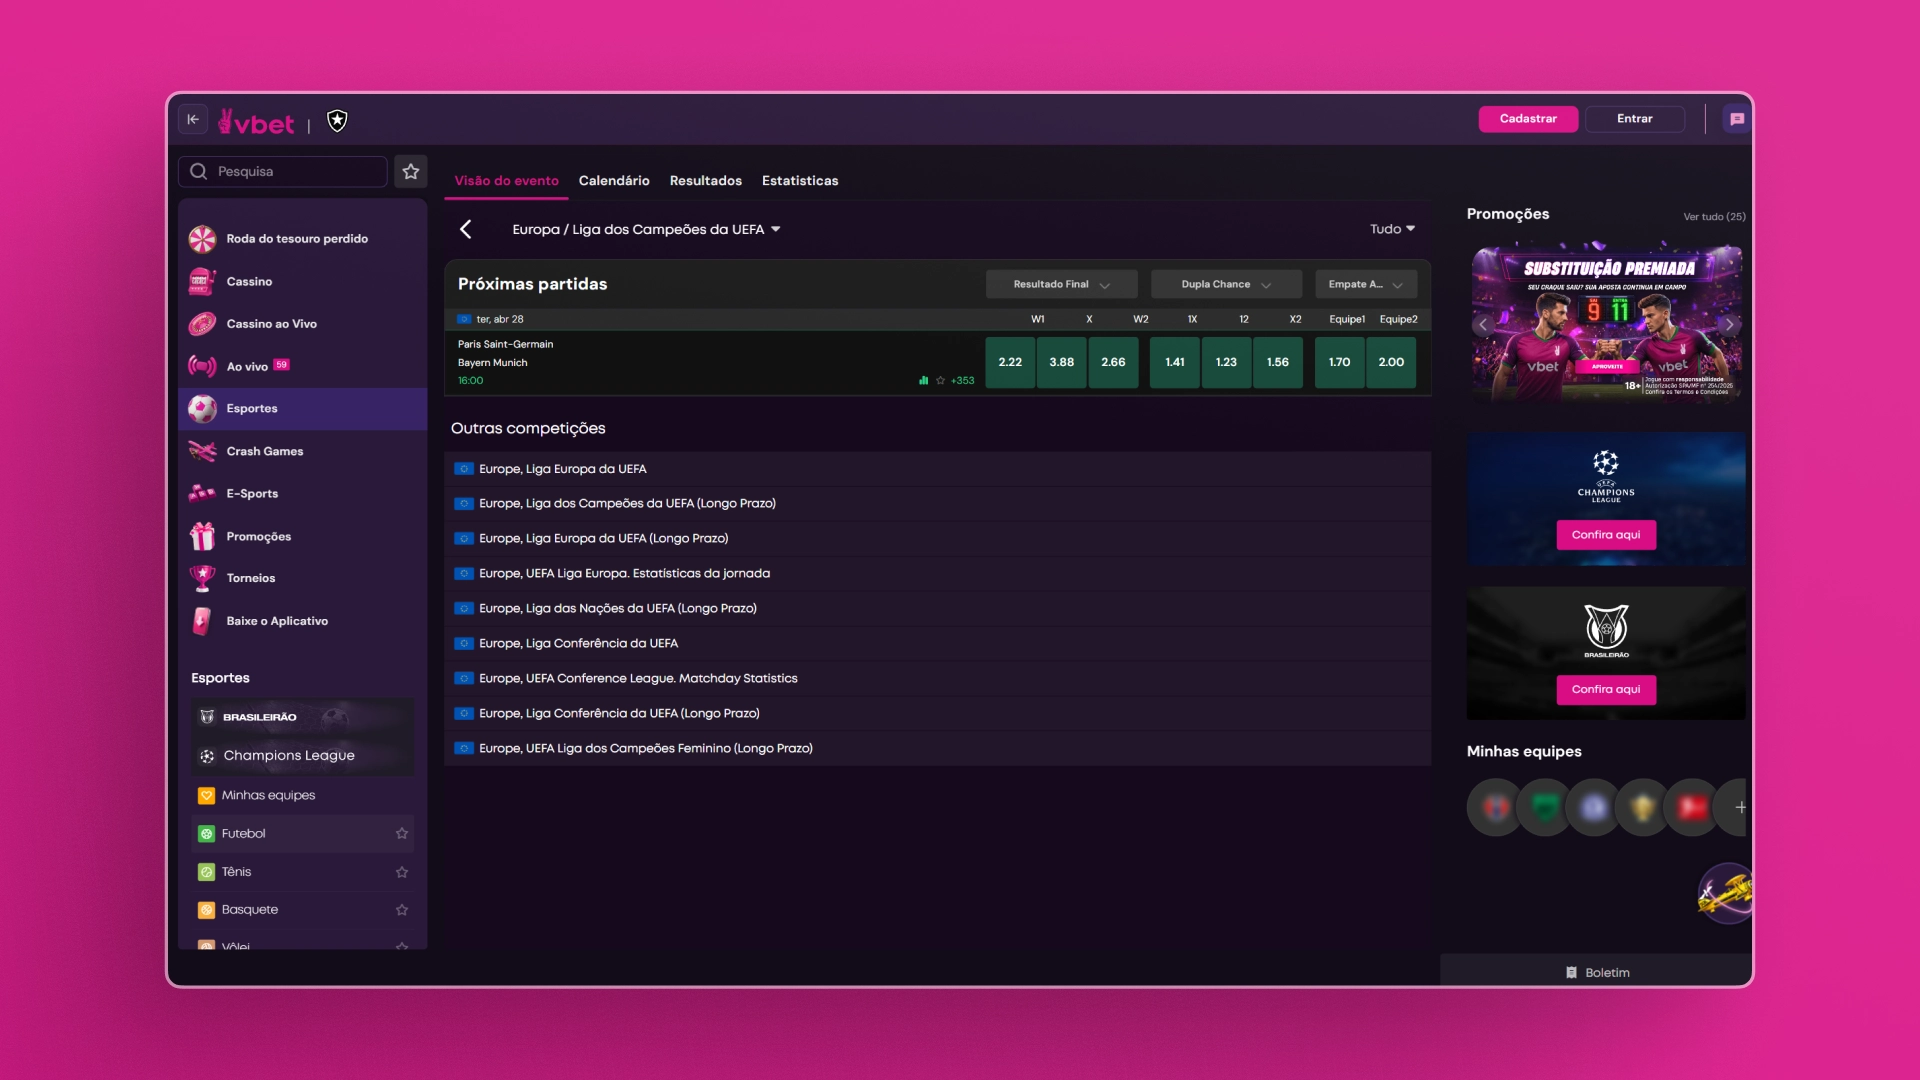
Task: Expand the Tudo filter dropdown
Action: (1392, 229)
